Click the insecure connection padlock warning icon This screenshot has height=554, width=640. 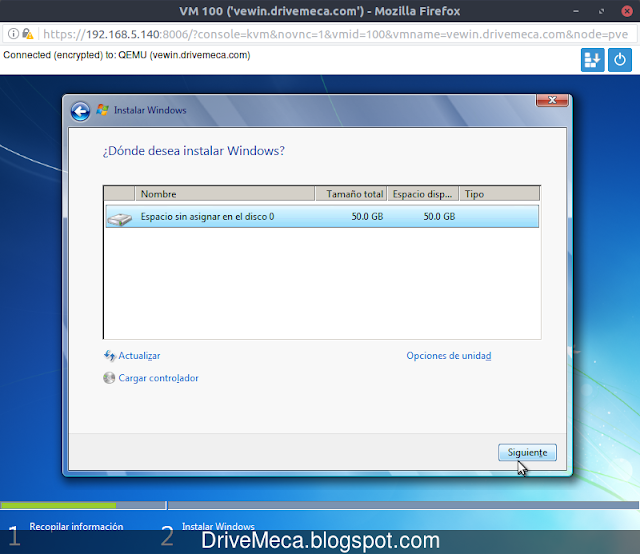(27, 33)
